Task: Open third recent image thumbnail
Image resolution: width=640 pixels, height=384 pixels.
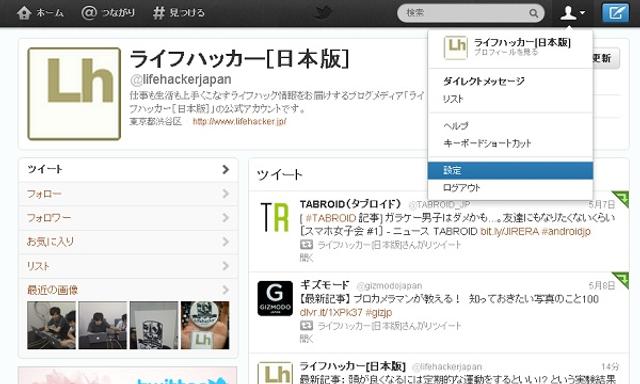Action: [154, 325]
